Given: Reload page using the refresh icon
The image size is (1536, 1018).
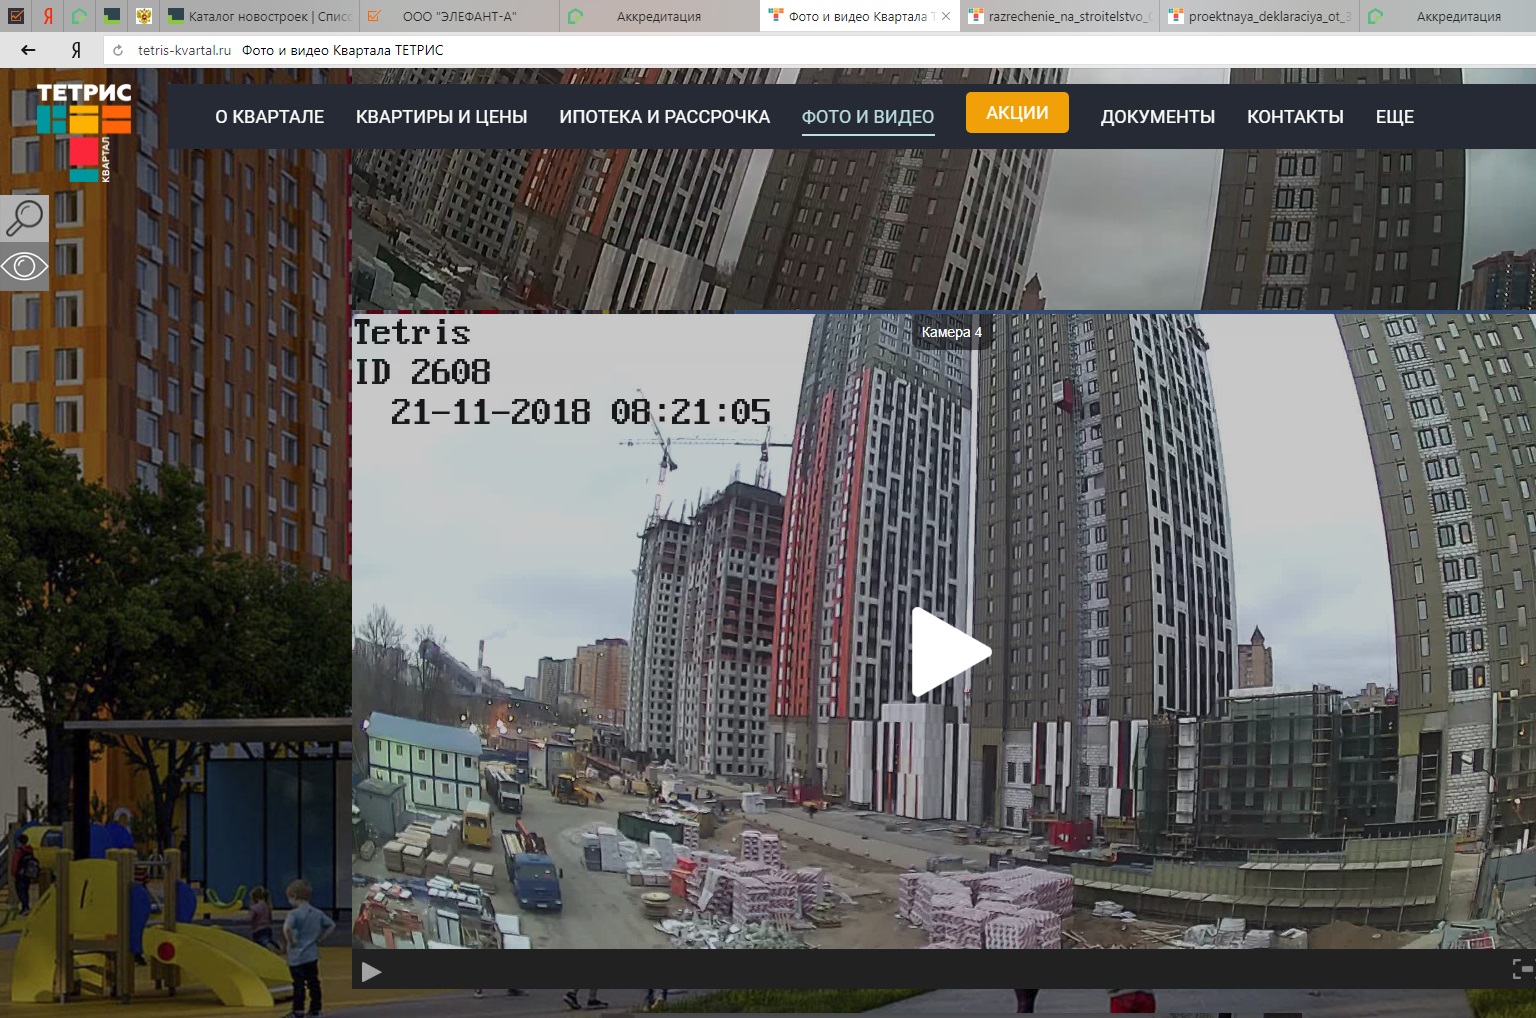Looking at the screenshot, I should point(118,50).
